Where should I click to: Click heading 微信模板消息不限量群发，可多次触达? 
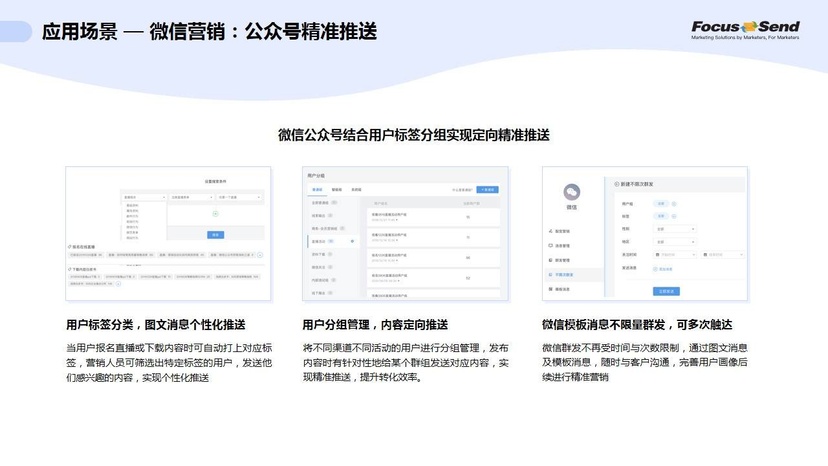tap(637, 324)
